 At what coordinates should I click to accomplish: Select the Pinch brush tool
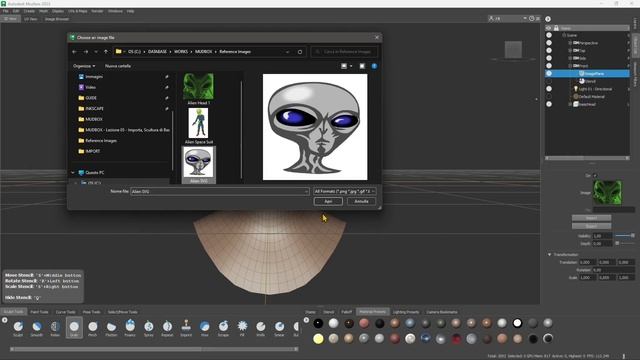tap(93, 327)
